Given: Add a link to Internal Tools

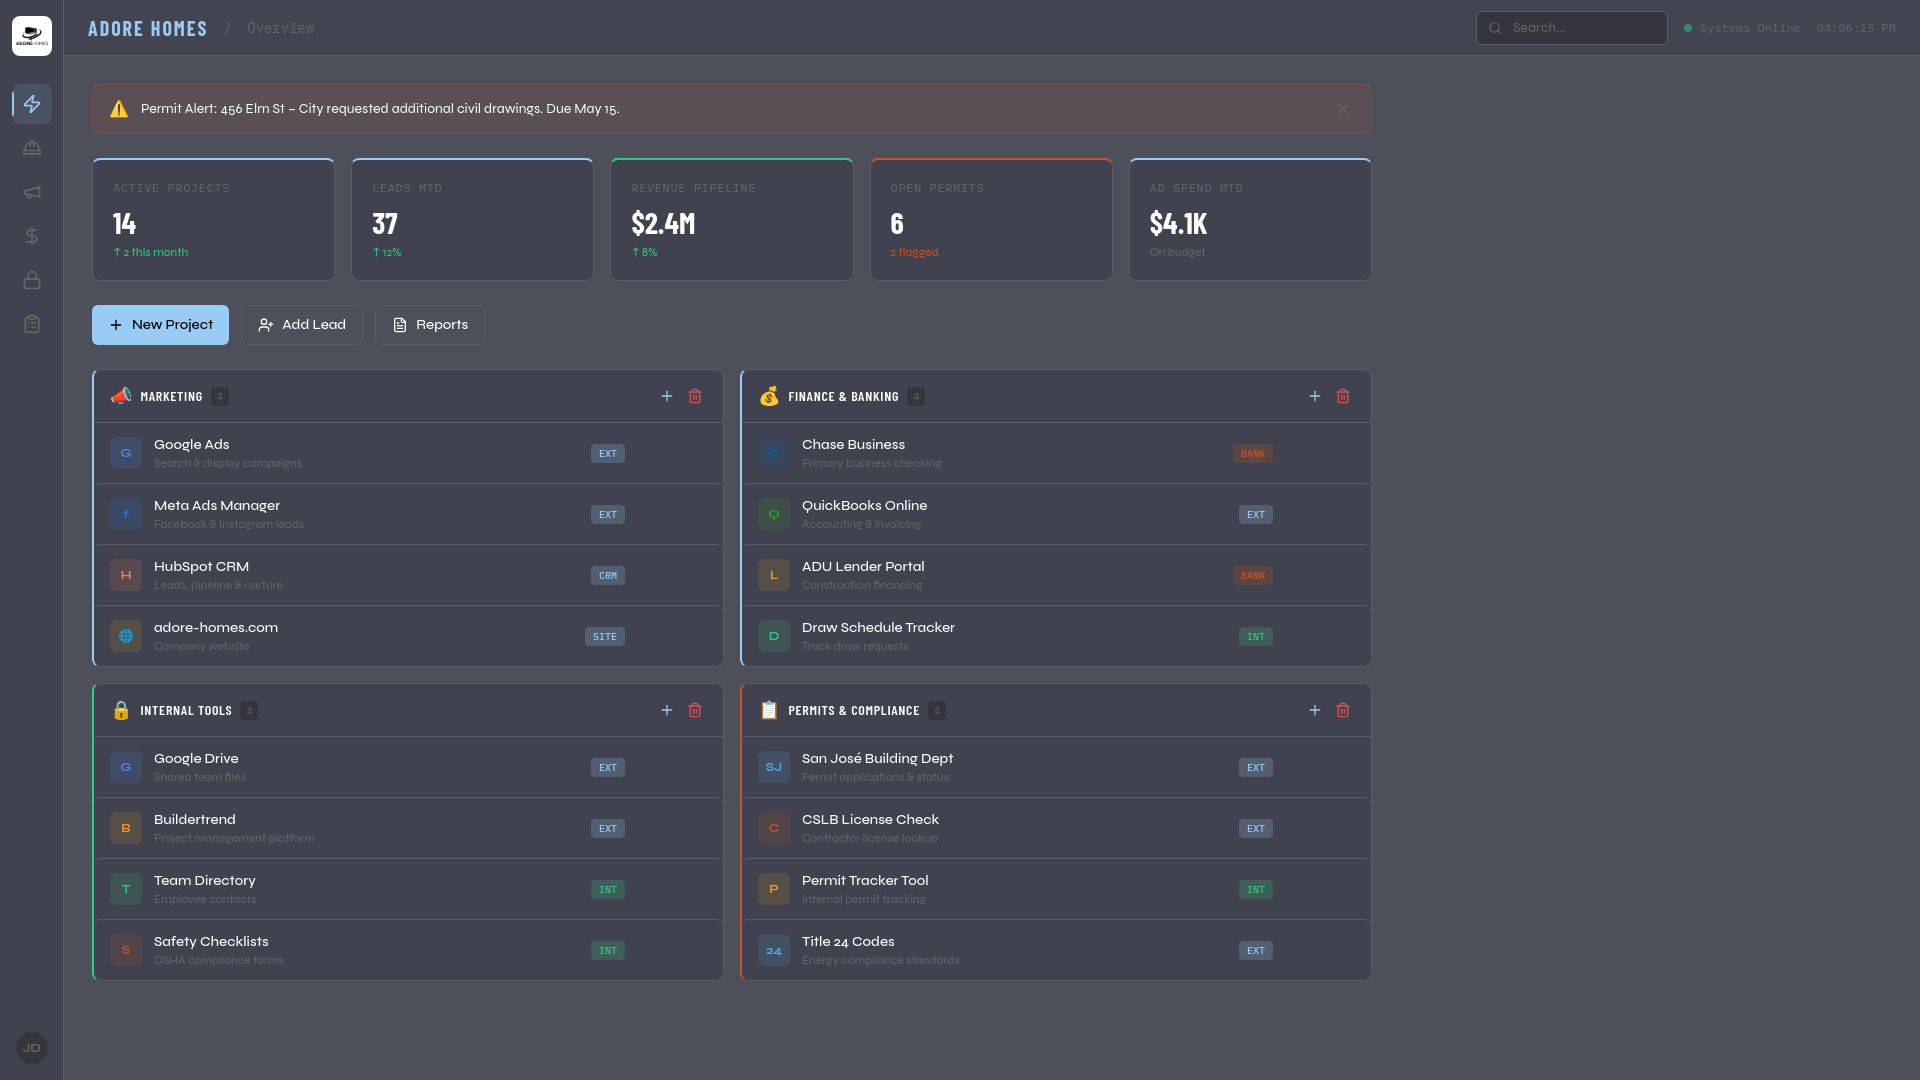Looking at the screenshot, I should (667, 710).
